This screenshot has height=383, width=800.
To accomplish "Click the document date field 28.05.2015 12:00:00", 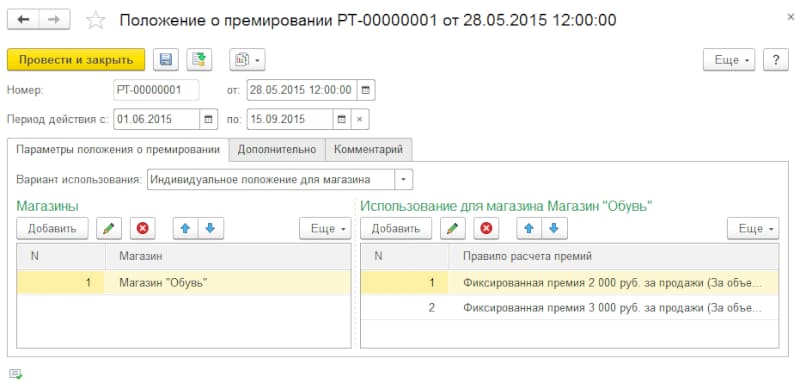I will (302, 90).
